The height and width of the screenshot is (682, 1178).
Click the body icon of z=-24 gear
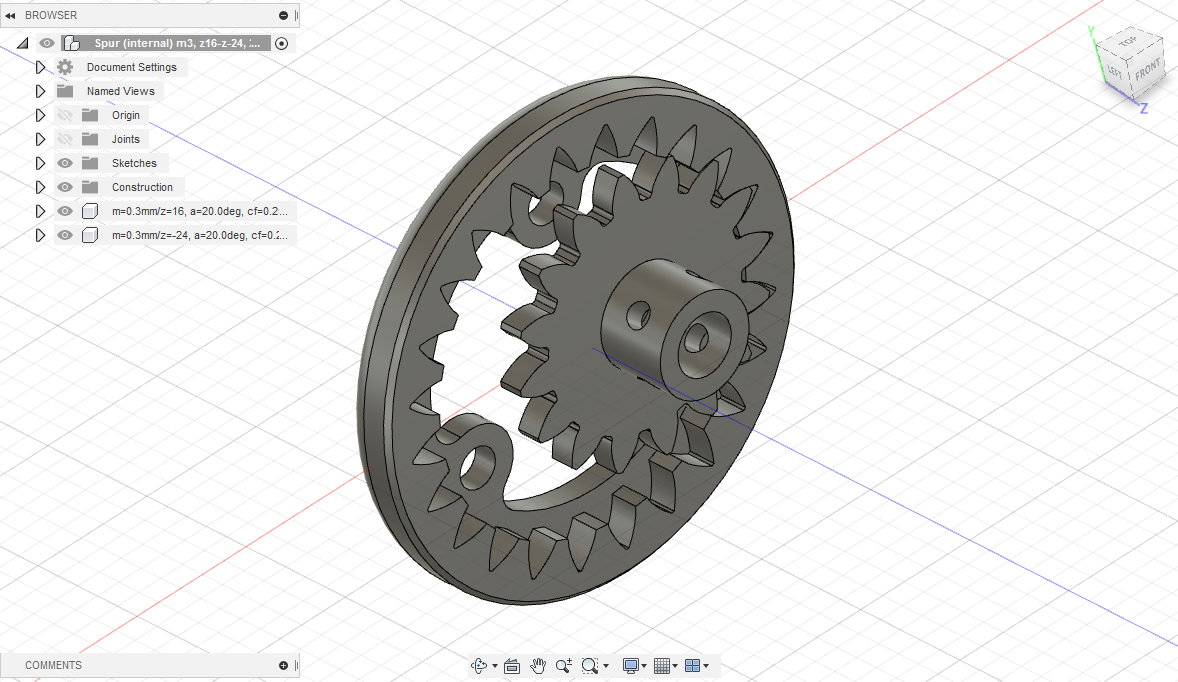(90, 235)
